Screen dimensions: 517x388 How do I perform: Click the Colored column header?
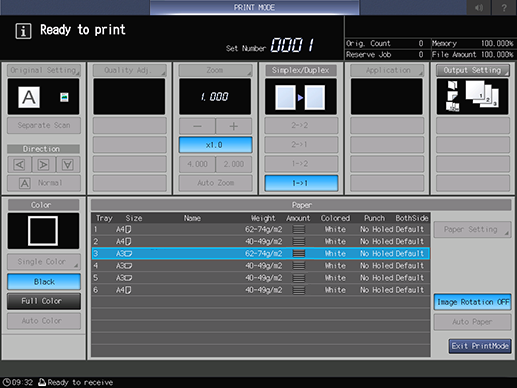point(335,218)
